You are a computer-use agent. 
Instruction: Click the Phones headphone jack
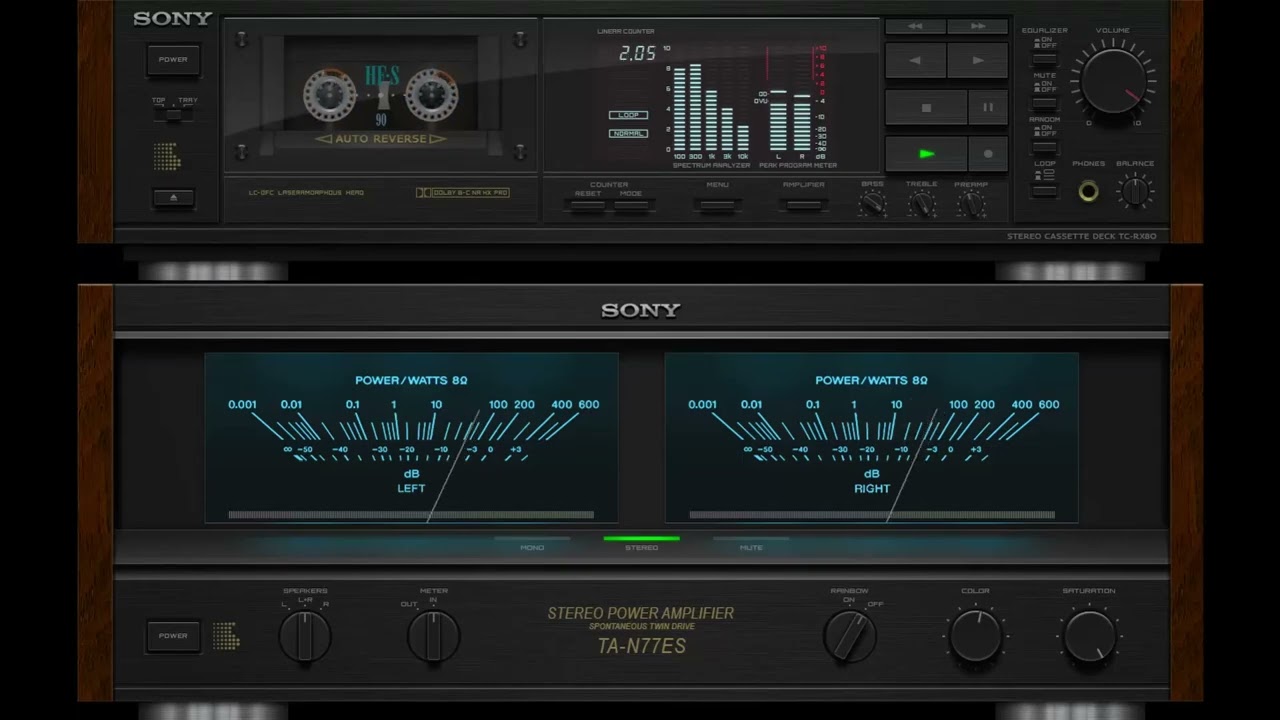1088,190
